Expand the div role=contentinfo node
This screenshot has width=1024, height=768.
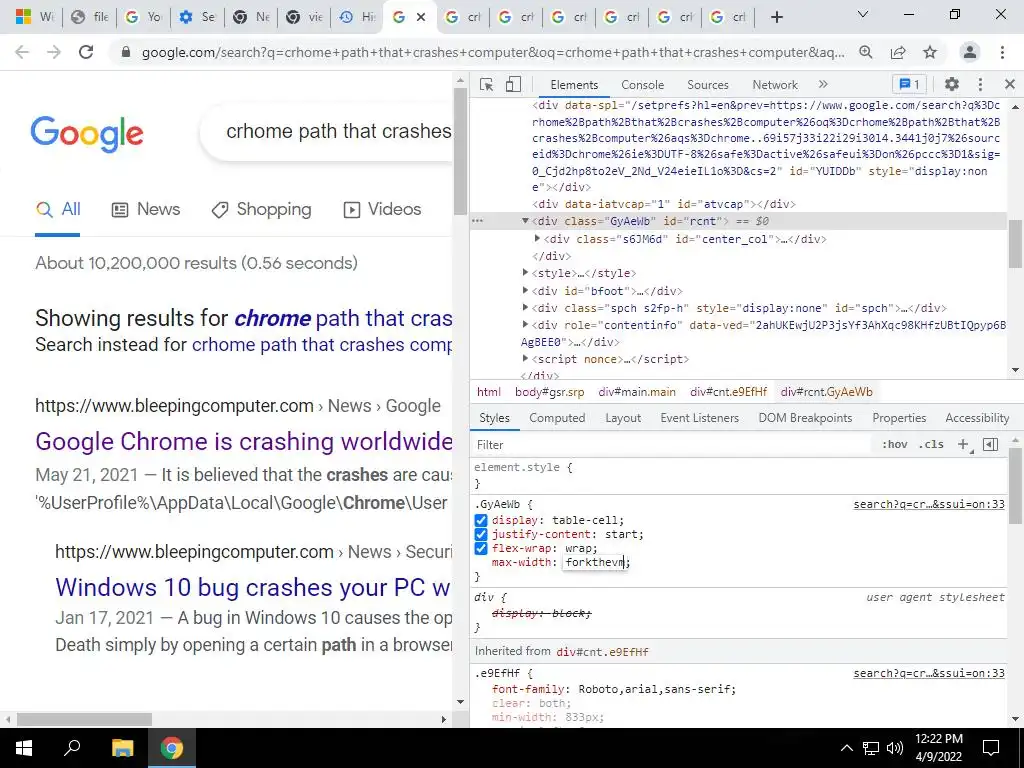(x=525, y=324)
